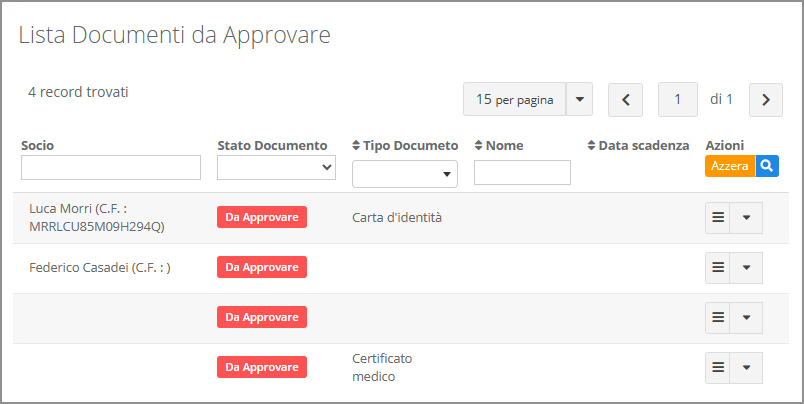Click the blue search magnifier icon
This screenshot has width=804, height=404.
coord(767,167)
